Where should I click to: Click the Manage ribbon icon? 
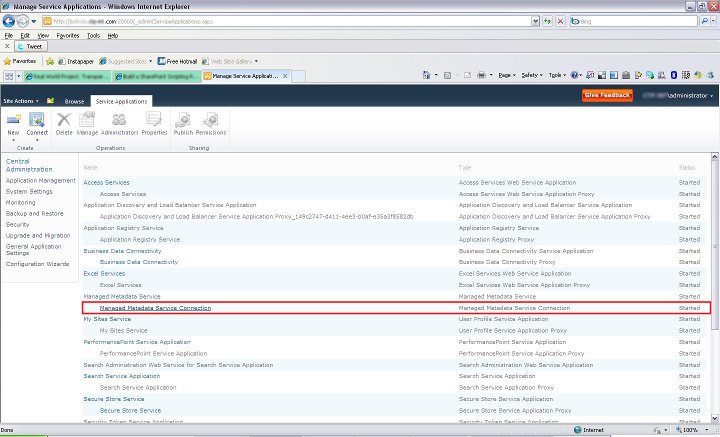point(87,120)
